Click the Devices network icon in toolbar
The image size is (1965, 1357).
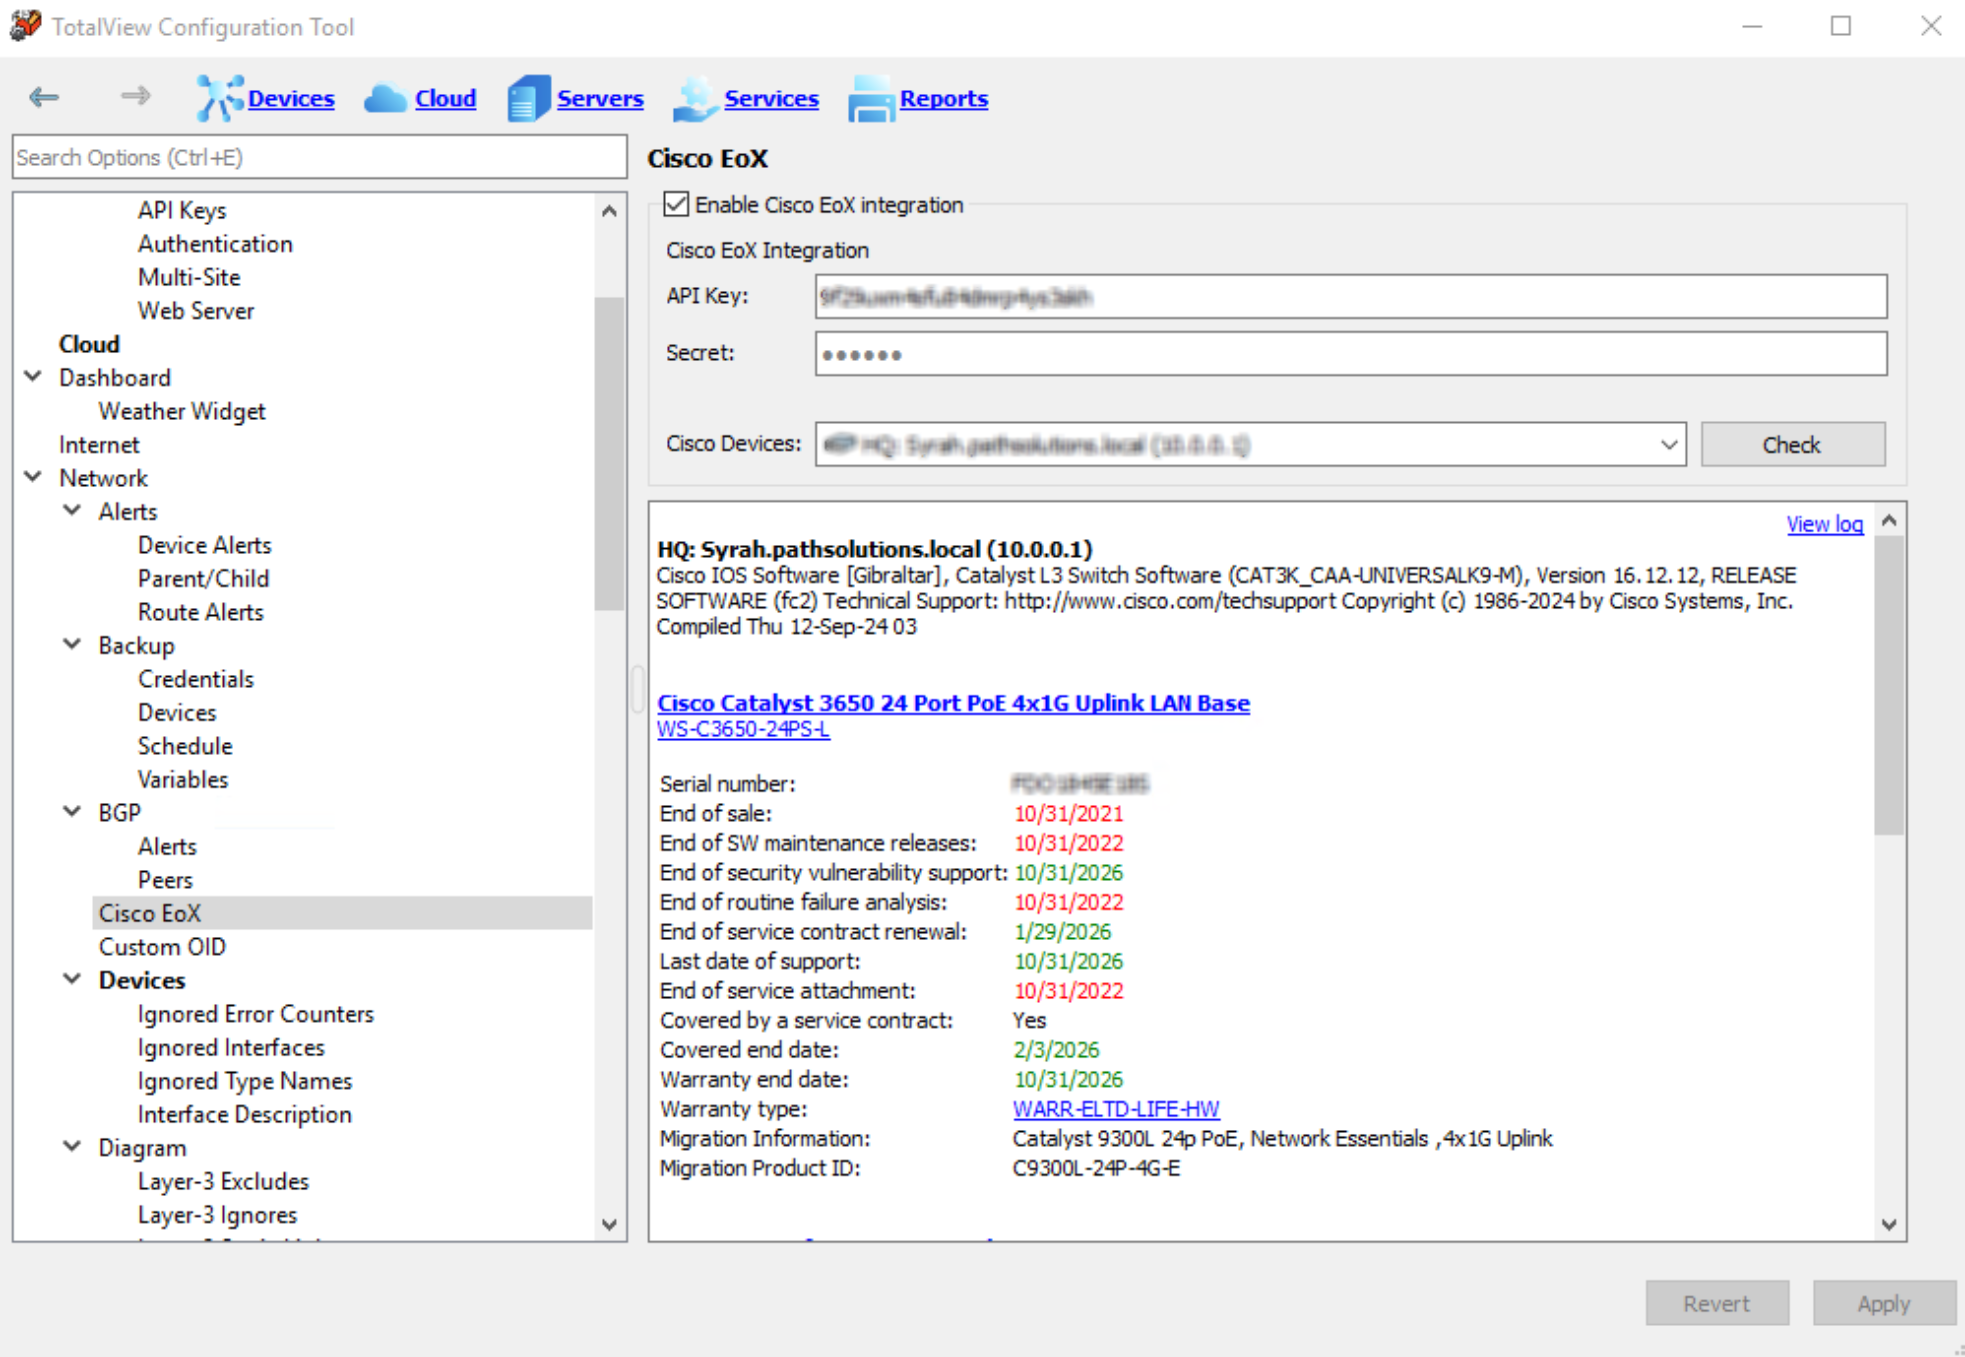[218, 98]
